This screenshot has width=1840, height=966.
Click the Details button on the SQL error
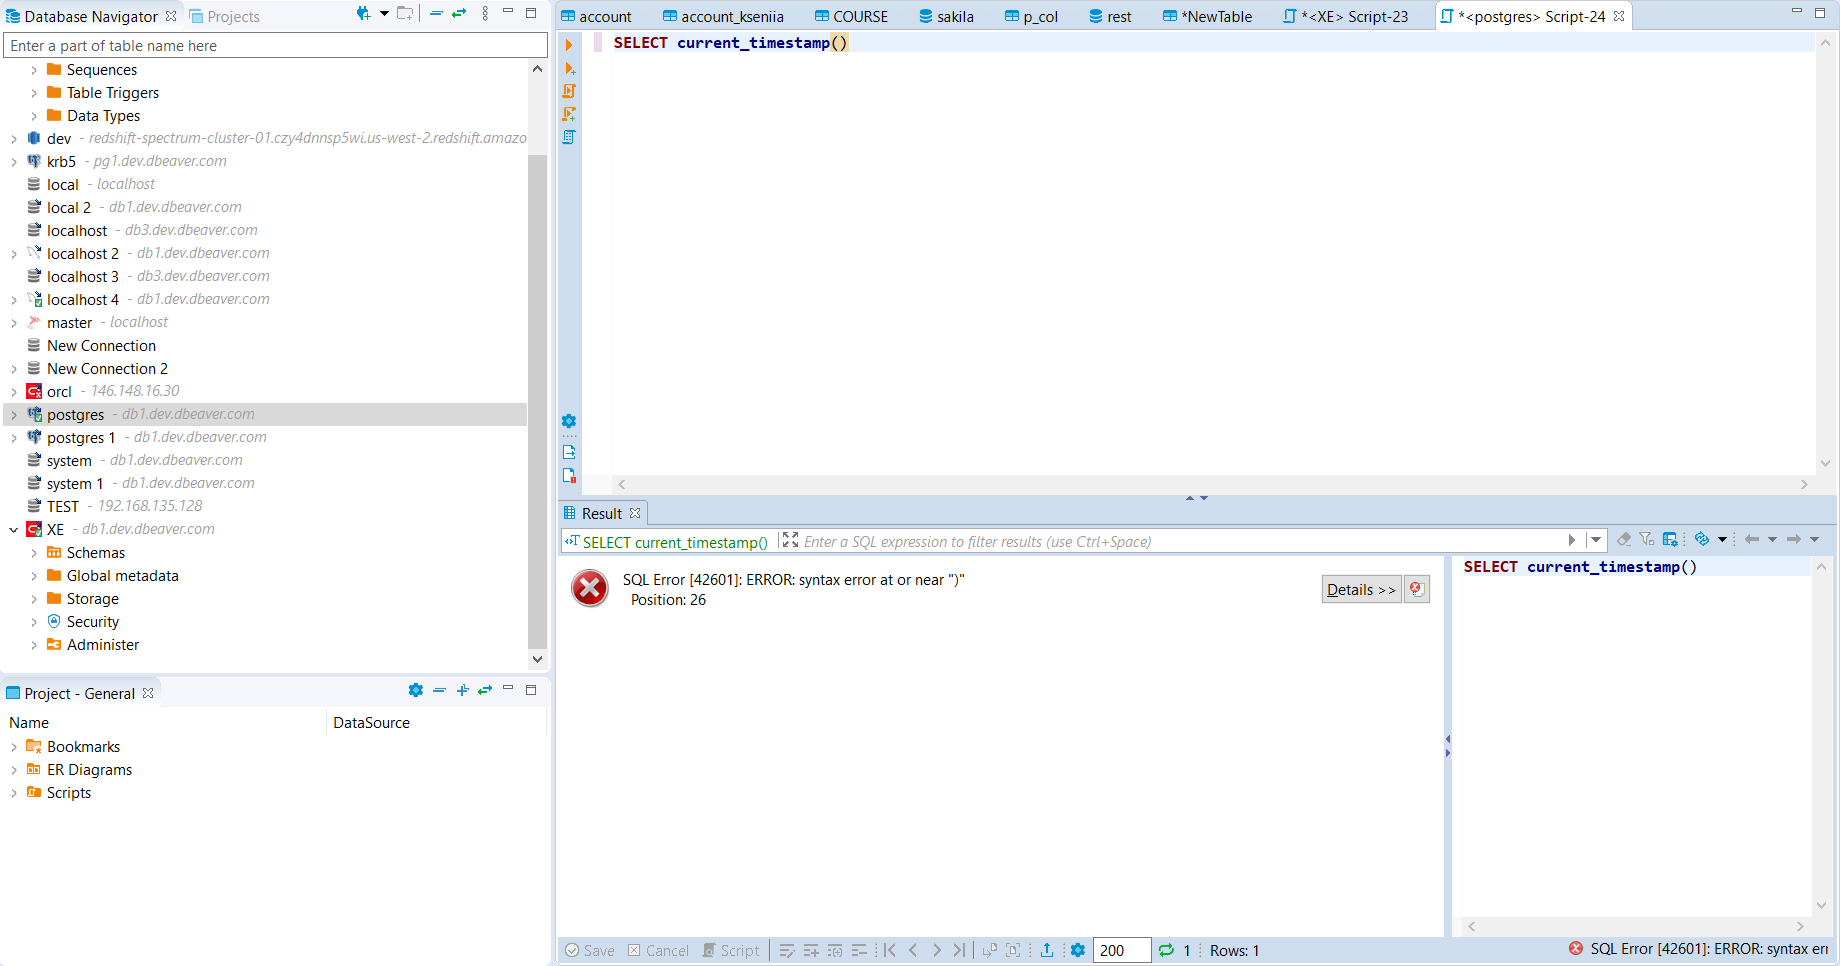pos(1360,589)
